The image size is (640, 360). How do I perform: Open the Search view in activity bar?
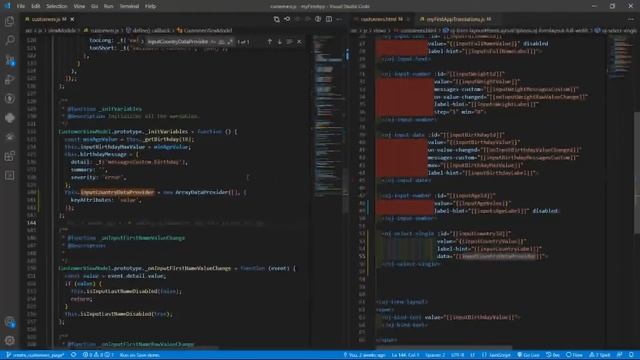pyautogui.click(x=10, y=40)
